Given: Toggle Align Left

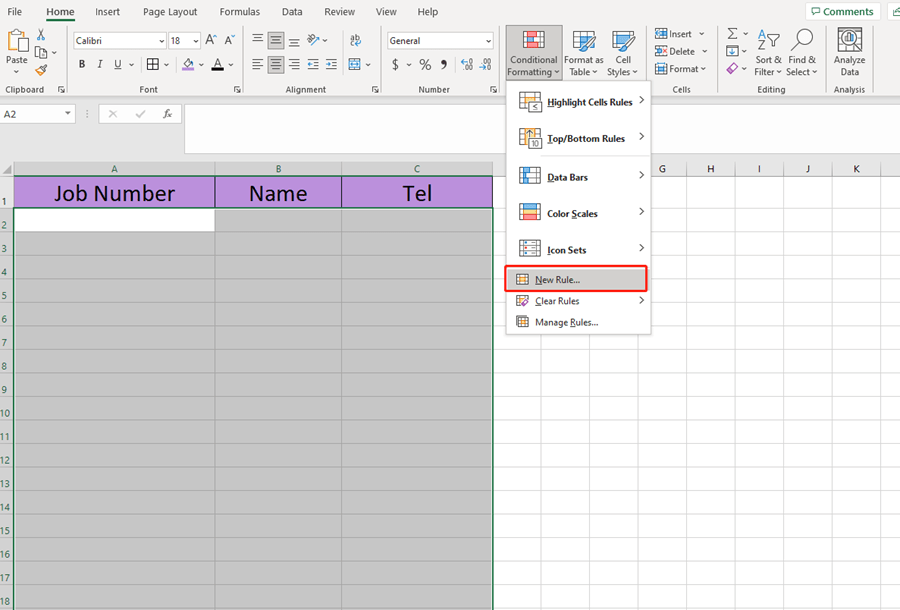Looking at the screenshot, I should [258, 64].
